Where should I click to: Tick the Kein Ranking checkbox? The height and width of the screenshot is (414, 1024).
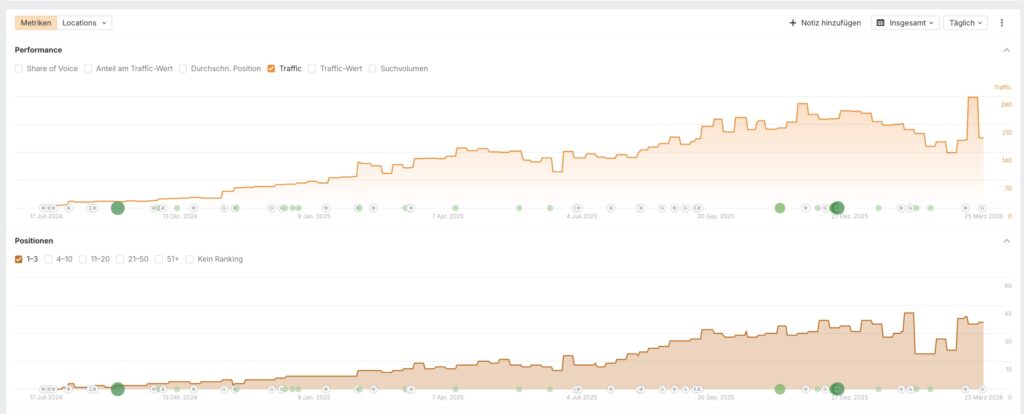tap(190, 259)
